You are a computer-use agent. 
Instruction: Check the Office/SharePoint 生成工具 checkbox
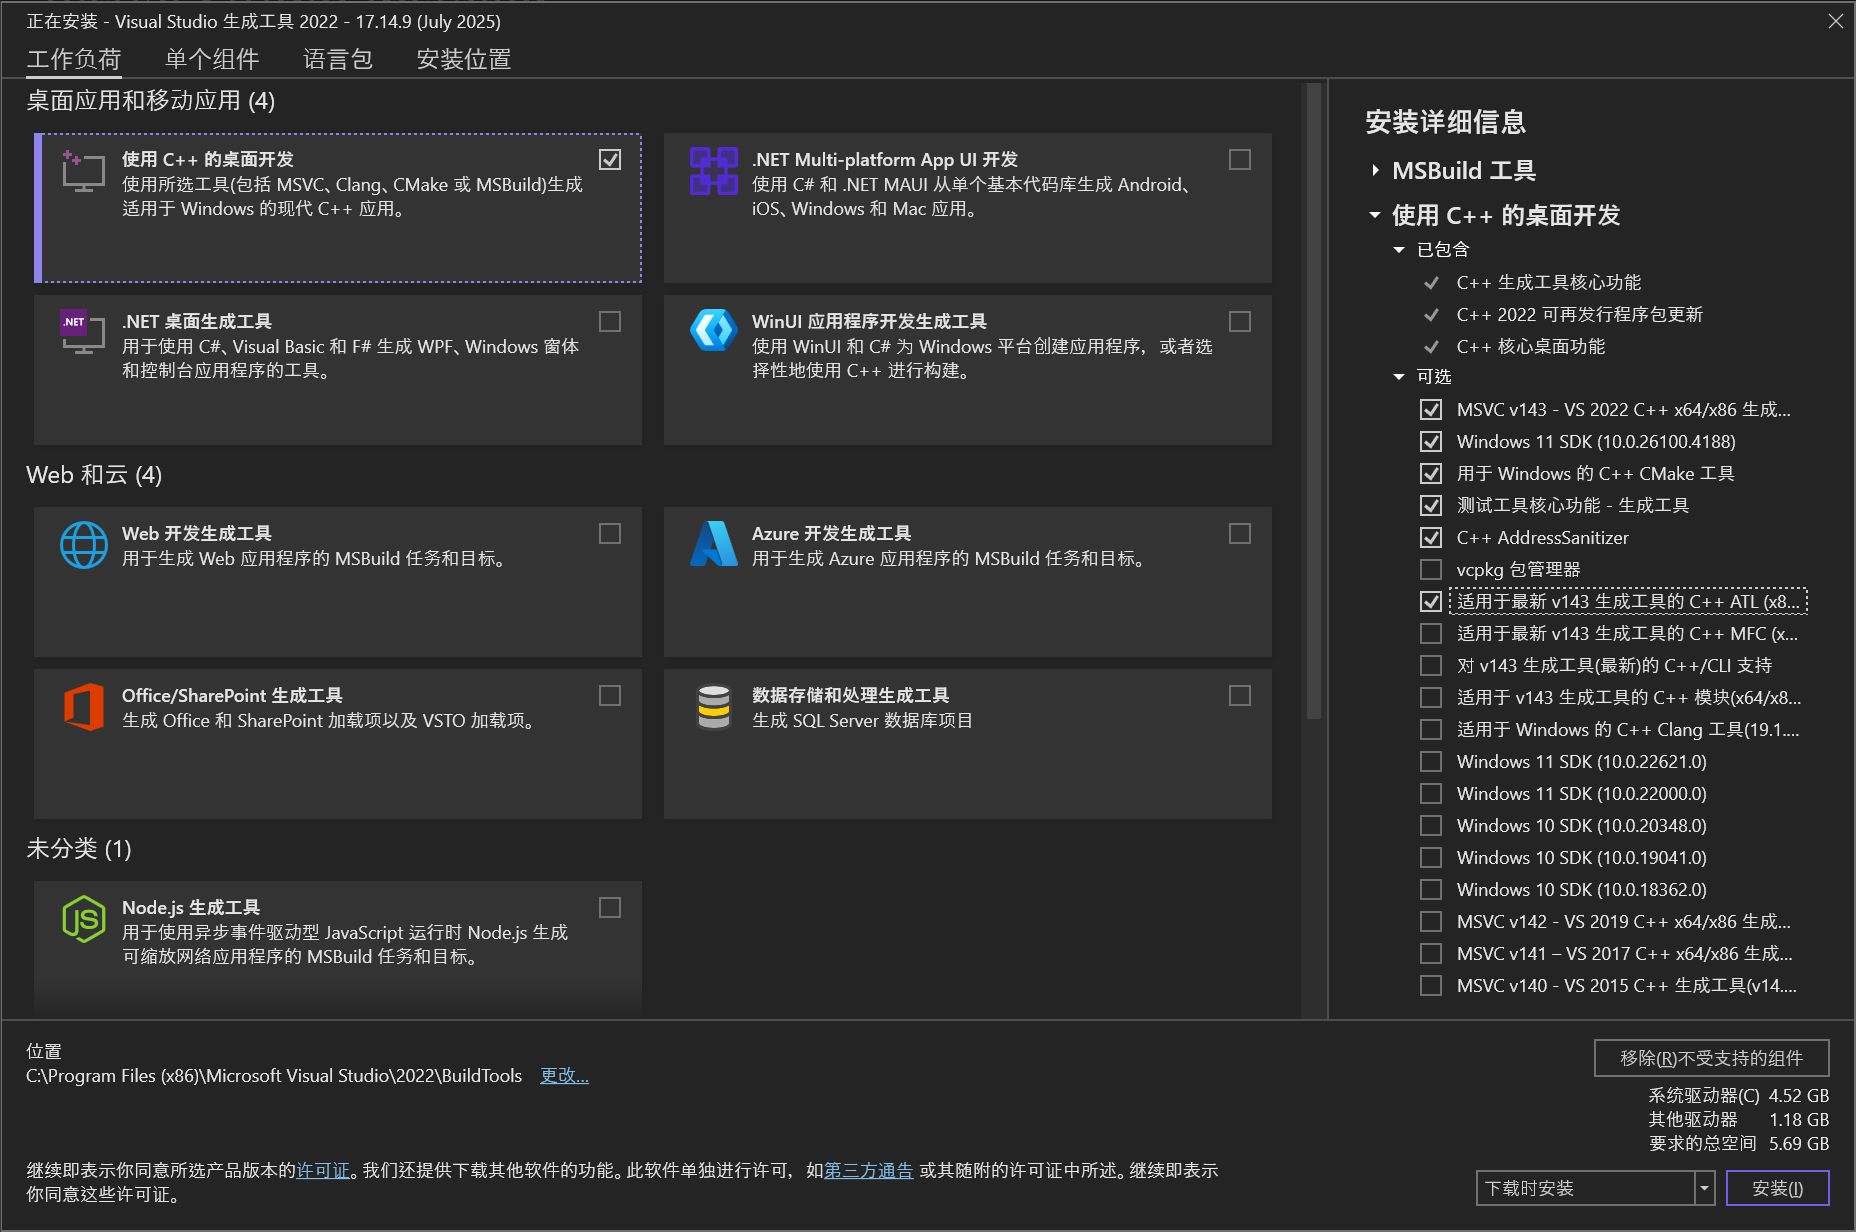coord(610,696)
